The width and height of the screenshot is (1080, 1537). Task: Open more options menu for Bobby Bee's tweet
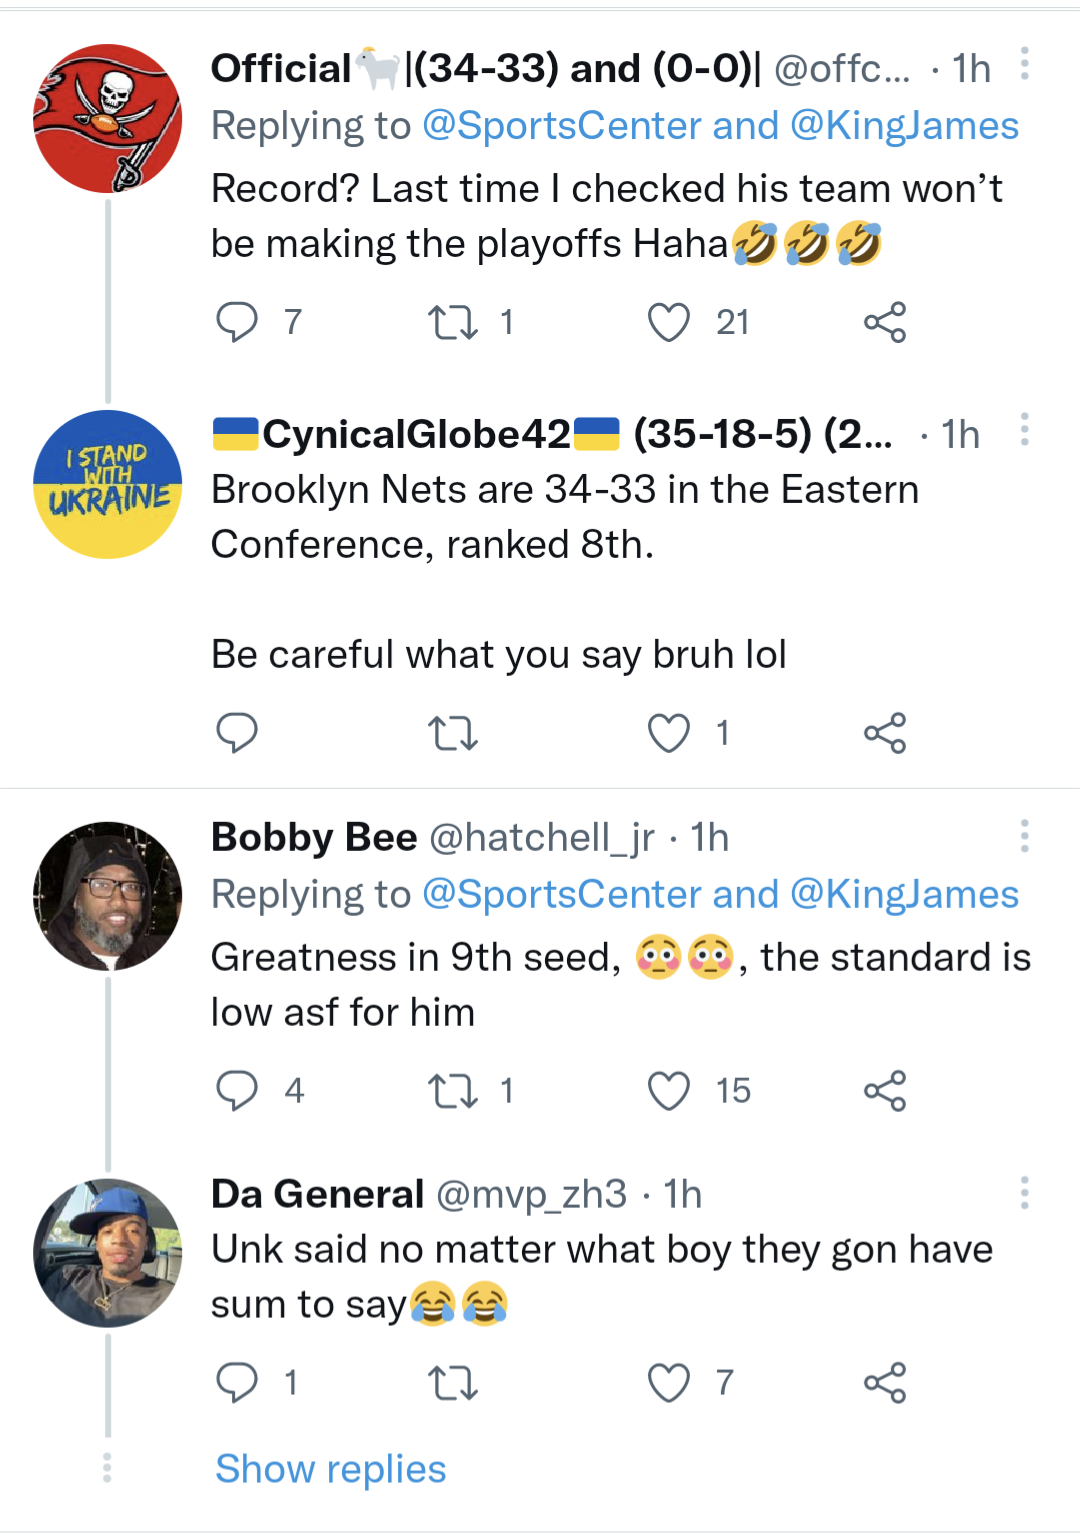click(1024, 836)
